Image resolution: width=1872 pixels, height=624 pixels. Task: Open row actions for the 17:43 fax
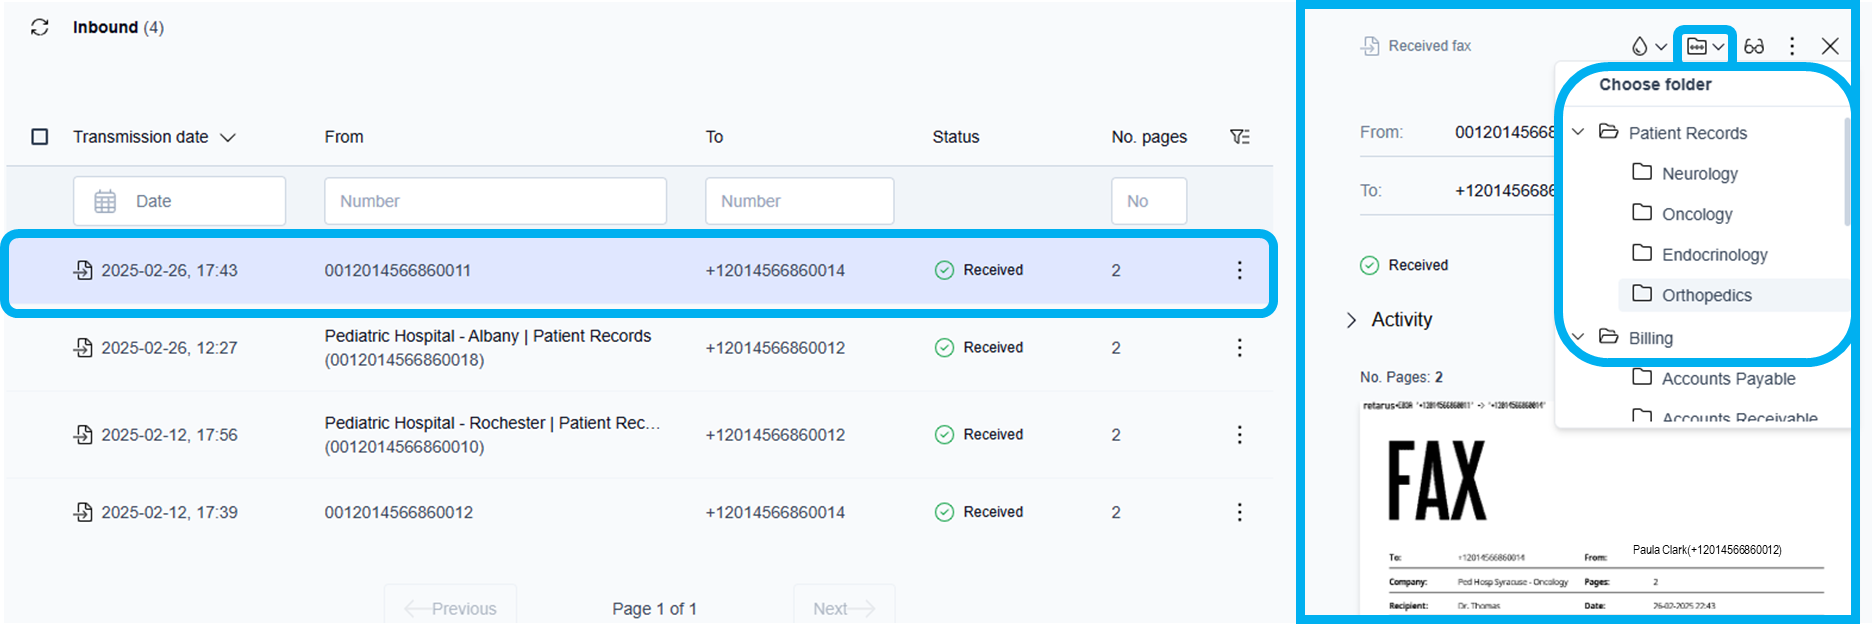(1239, 270)
